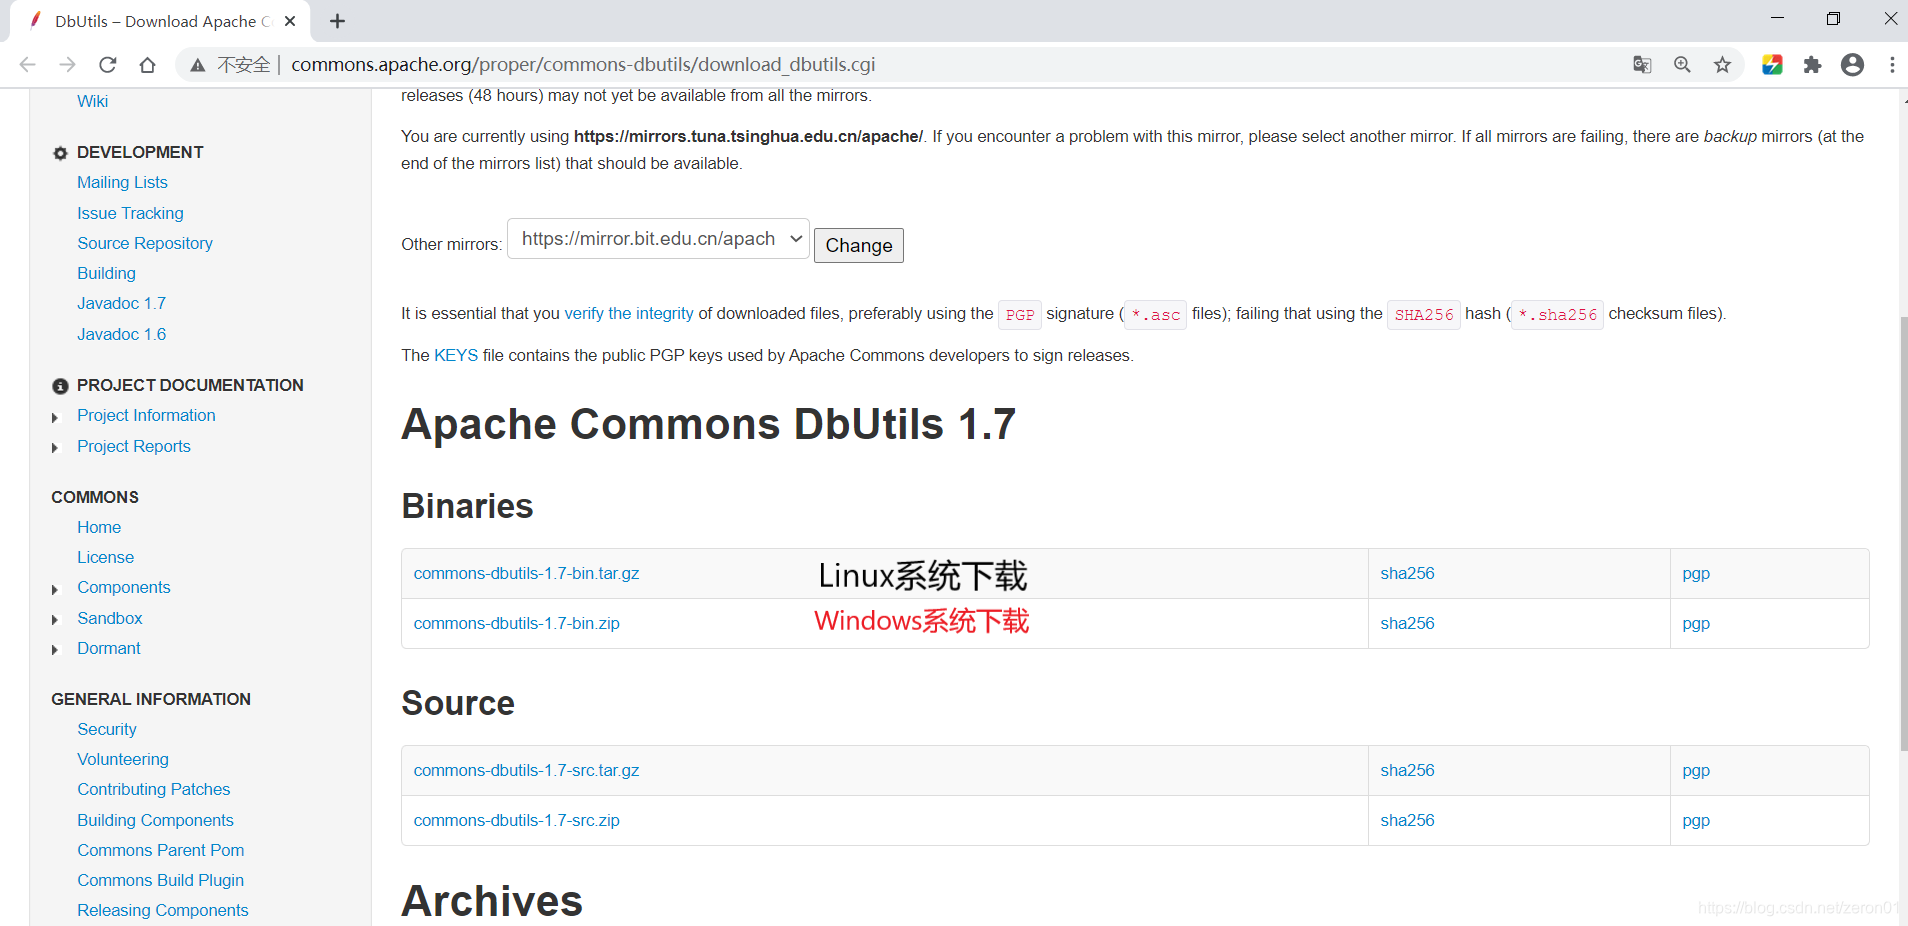1908x926 pixels.
Task: Click the page vertical scrollbar thumb
Action: (x=1903, y=533)
